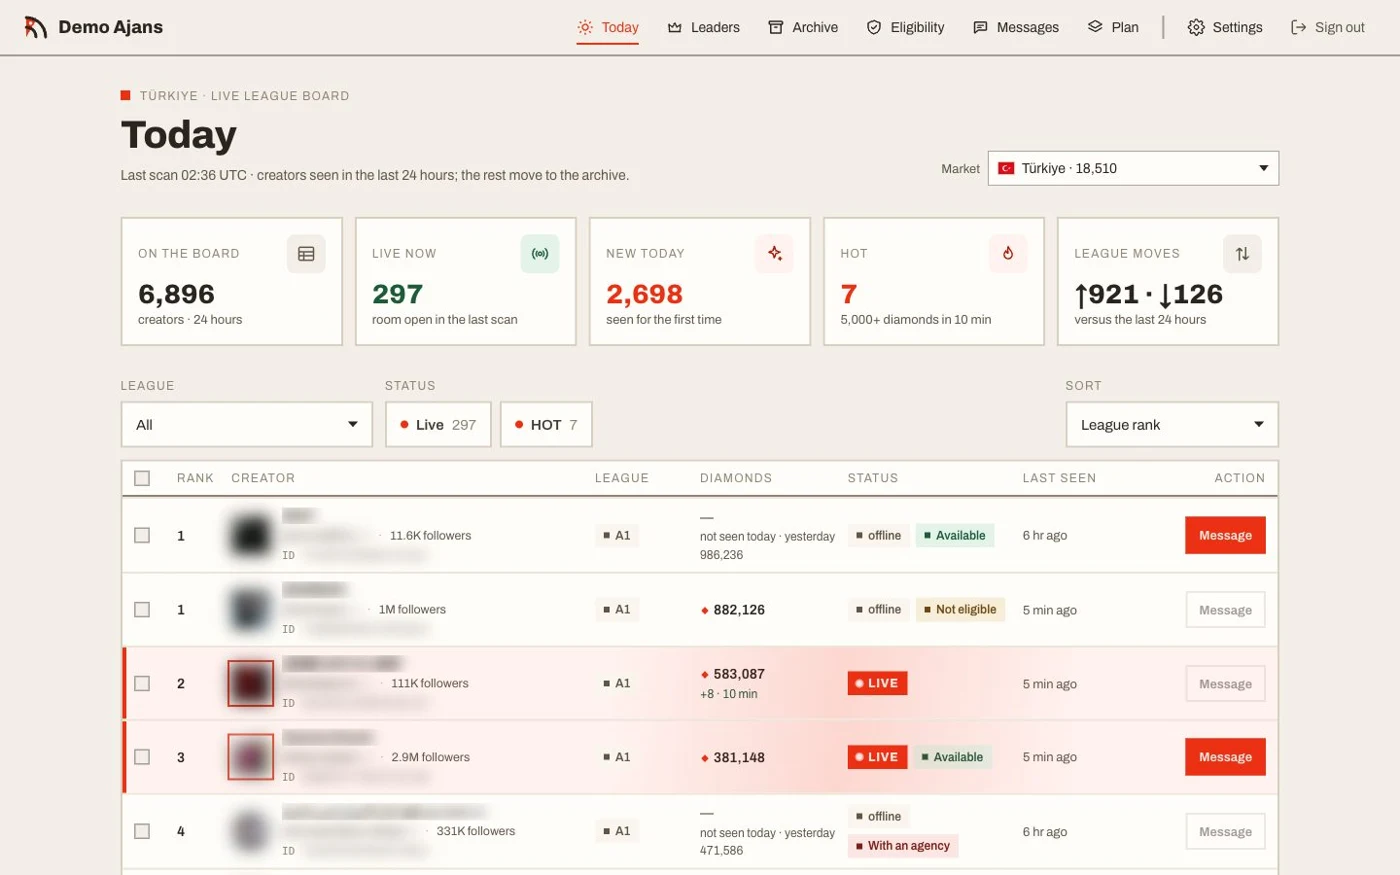The image size is (1400, 875).
Task: Click the LIVE badge in rank 2 row
Action: (877, 683)
